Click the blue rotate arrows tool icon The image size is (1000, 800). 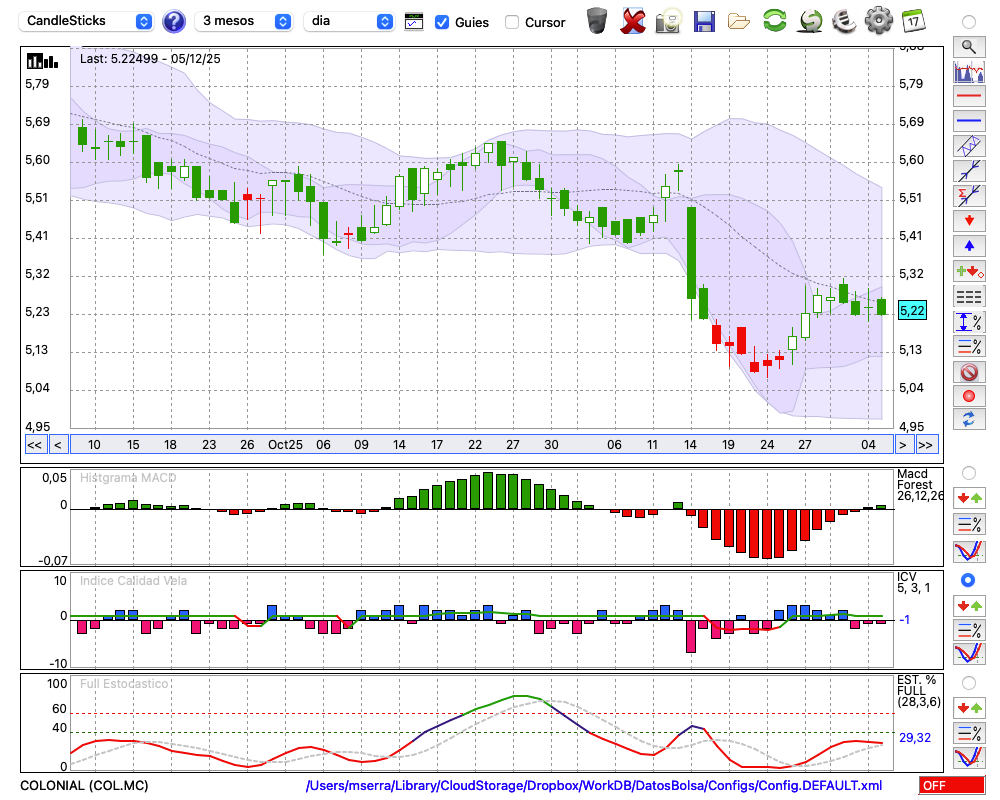click(969, 420)
